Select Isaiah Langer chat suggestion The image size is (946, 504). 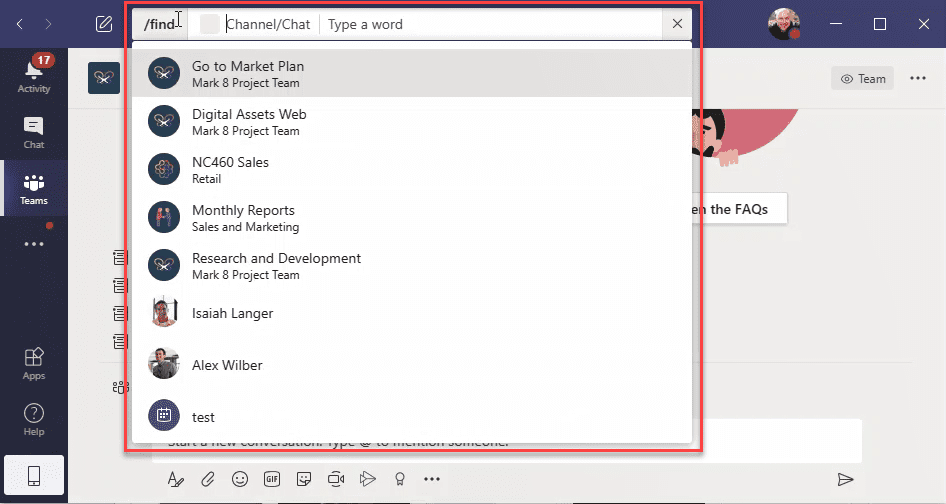(412, 313)
